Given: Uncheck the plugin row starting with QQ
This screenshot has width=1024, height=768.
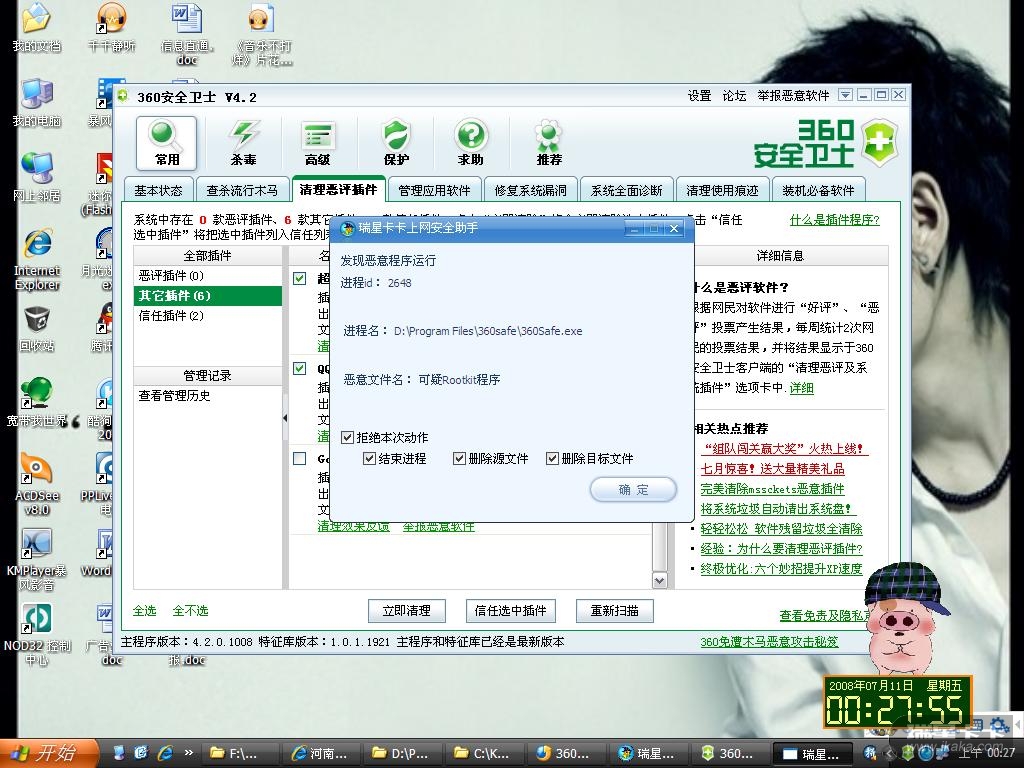Looking at the screenshot, I should [300, 368].
